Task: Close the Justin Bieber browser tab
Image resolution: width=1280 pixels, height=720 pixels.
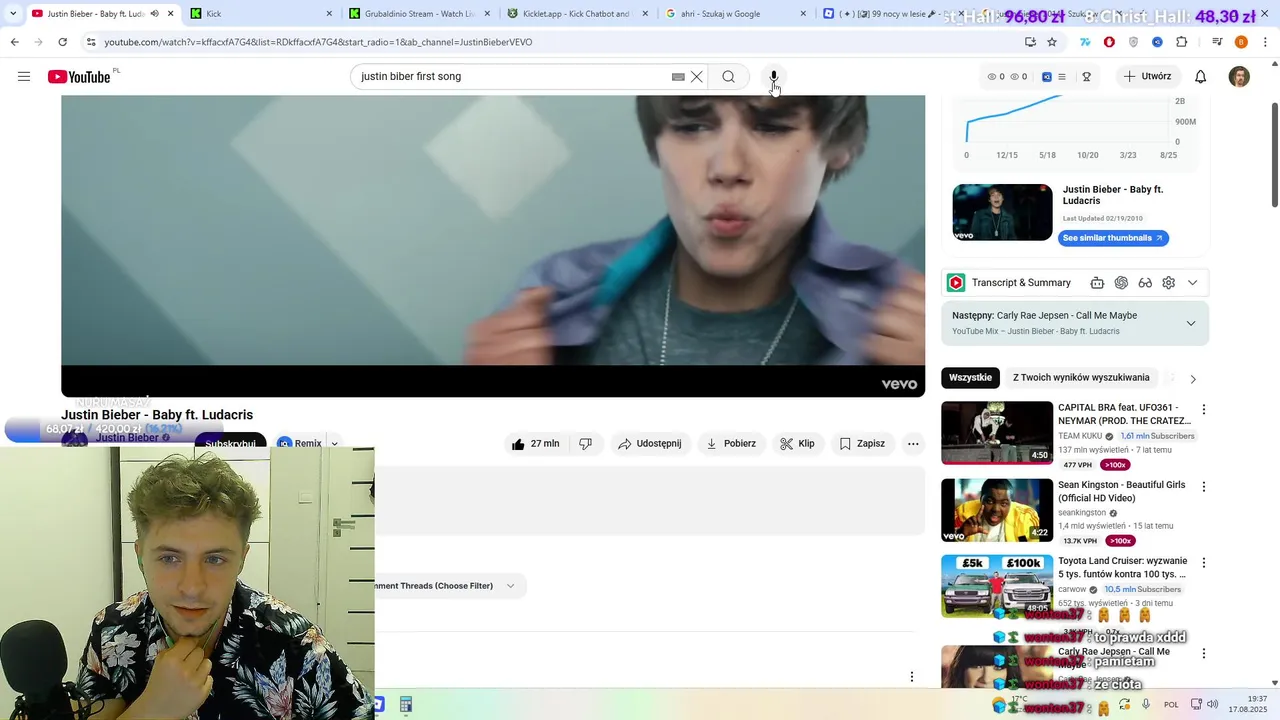Action: pyautogui.click(x=171, y=14)
